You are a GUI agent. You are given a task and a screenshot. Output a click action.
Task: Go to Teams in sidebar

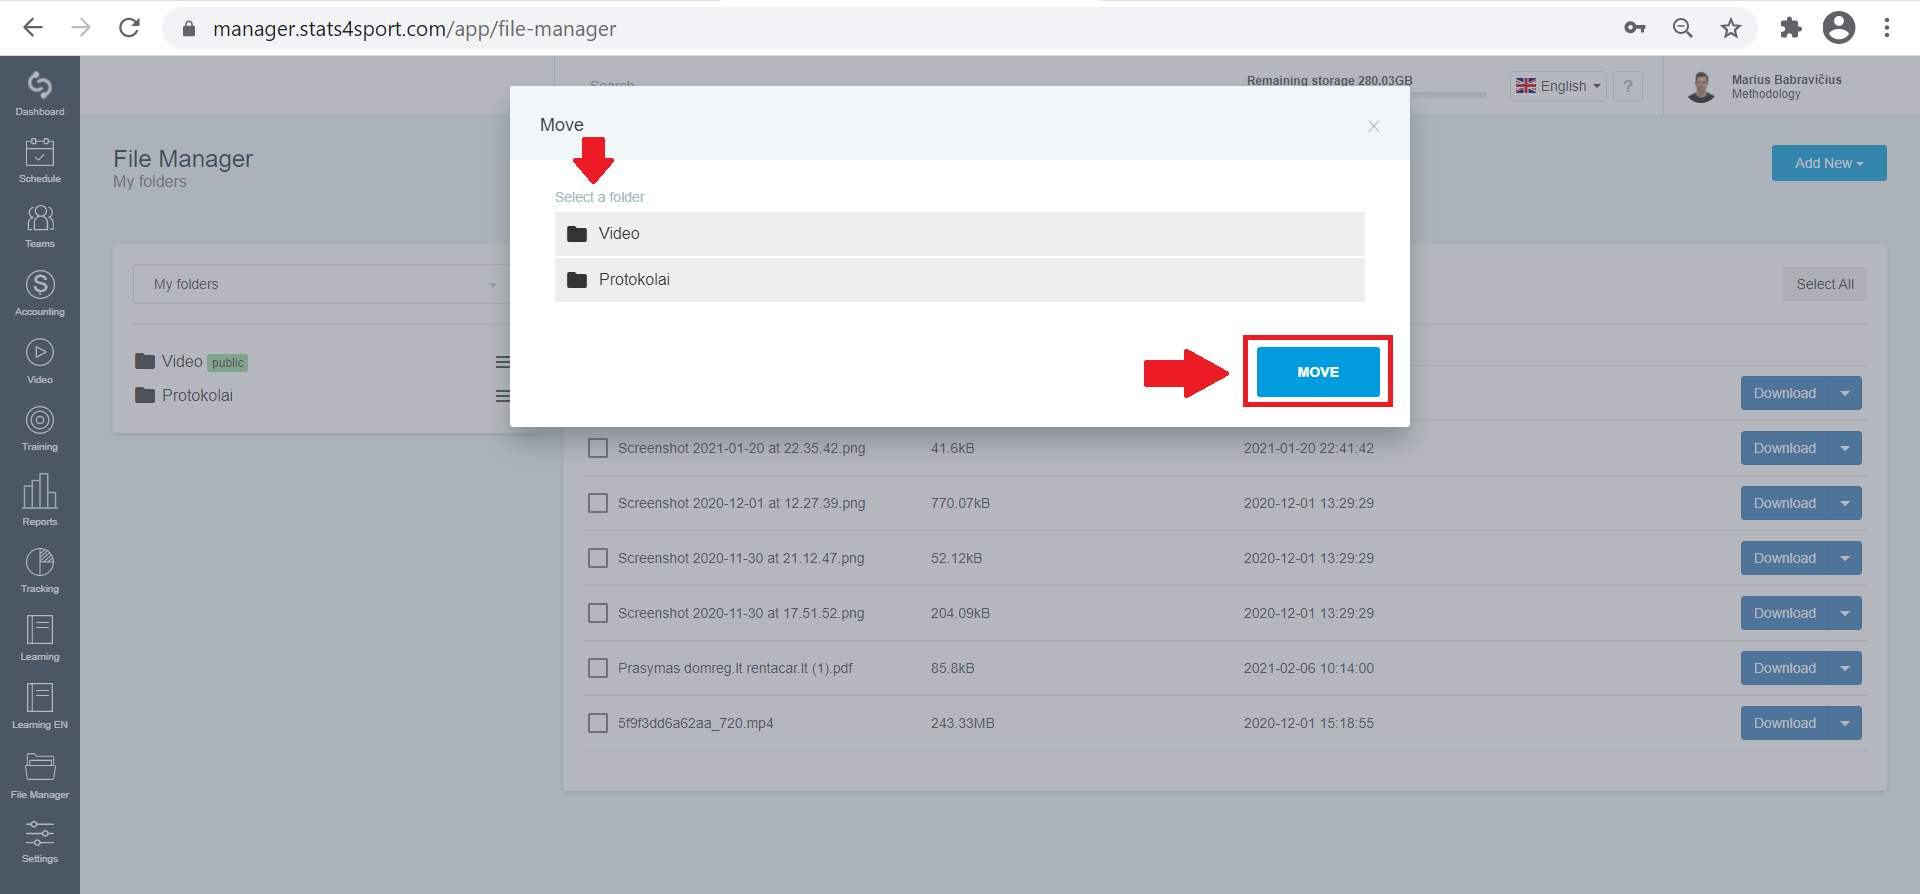pyautogui.click(x=40, y=226)
